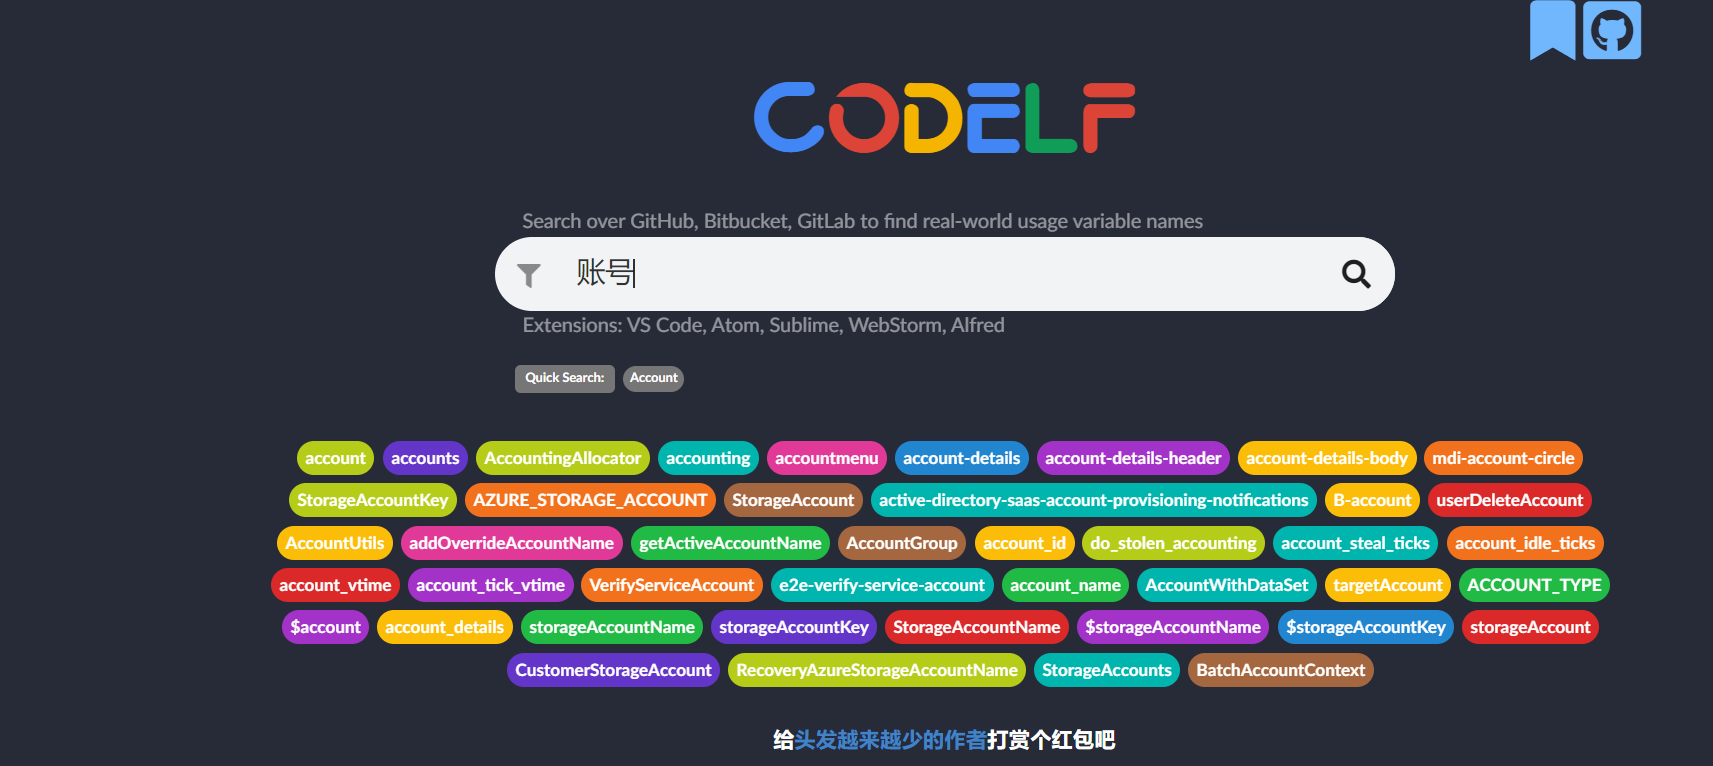Pick the 'accounting' variable tag
This screenshot has height=766, width=1713.
708,458
